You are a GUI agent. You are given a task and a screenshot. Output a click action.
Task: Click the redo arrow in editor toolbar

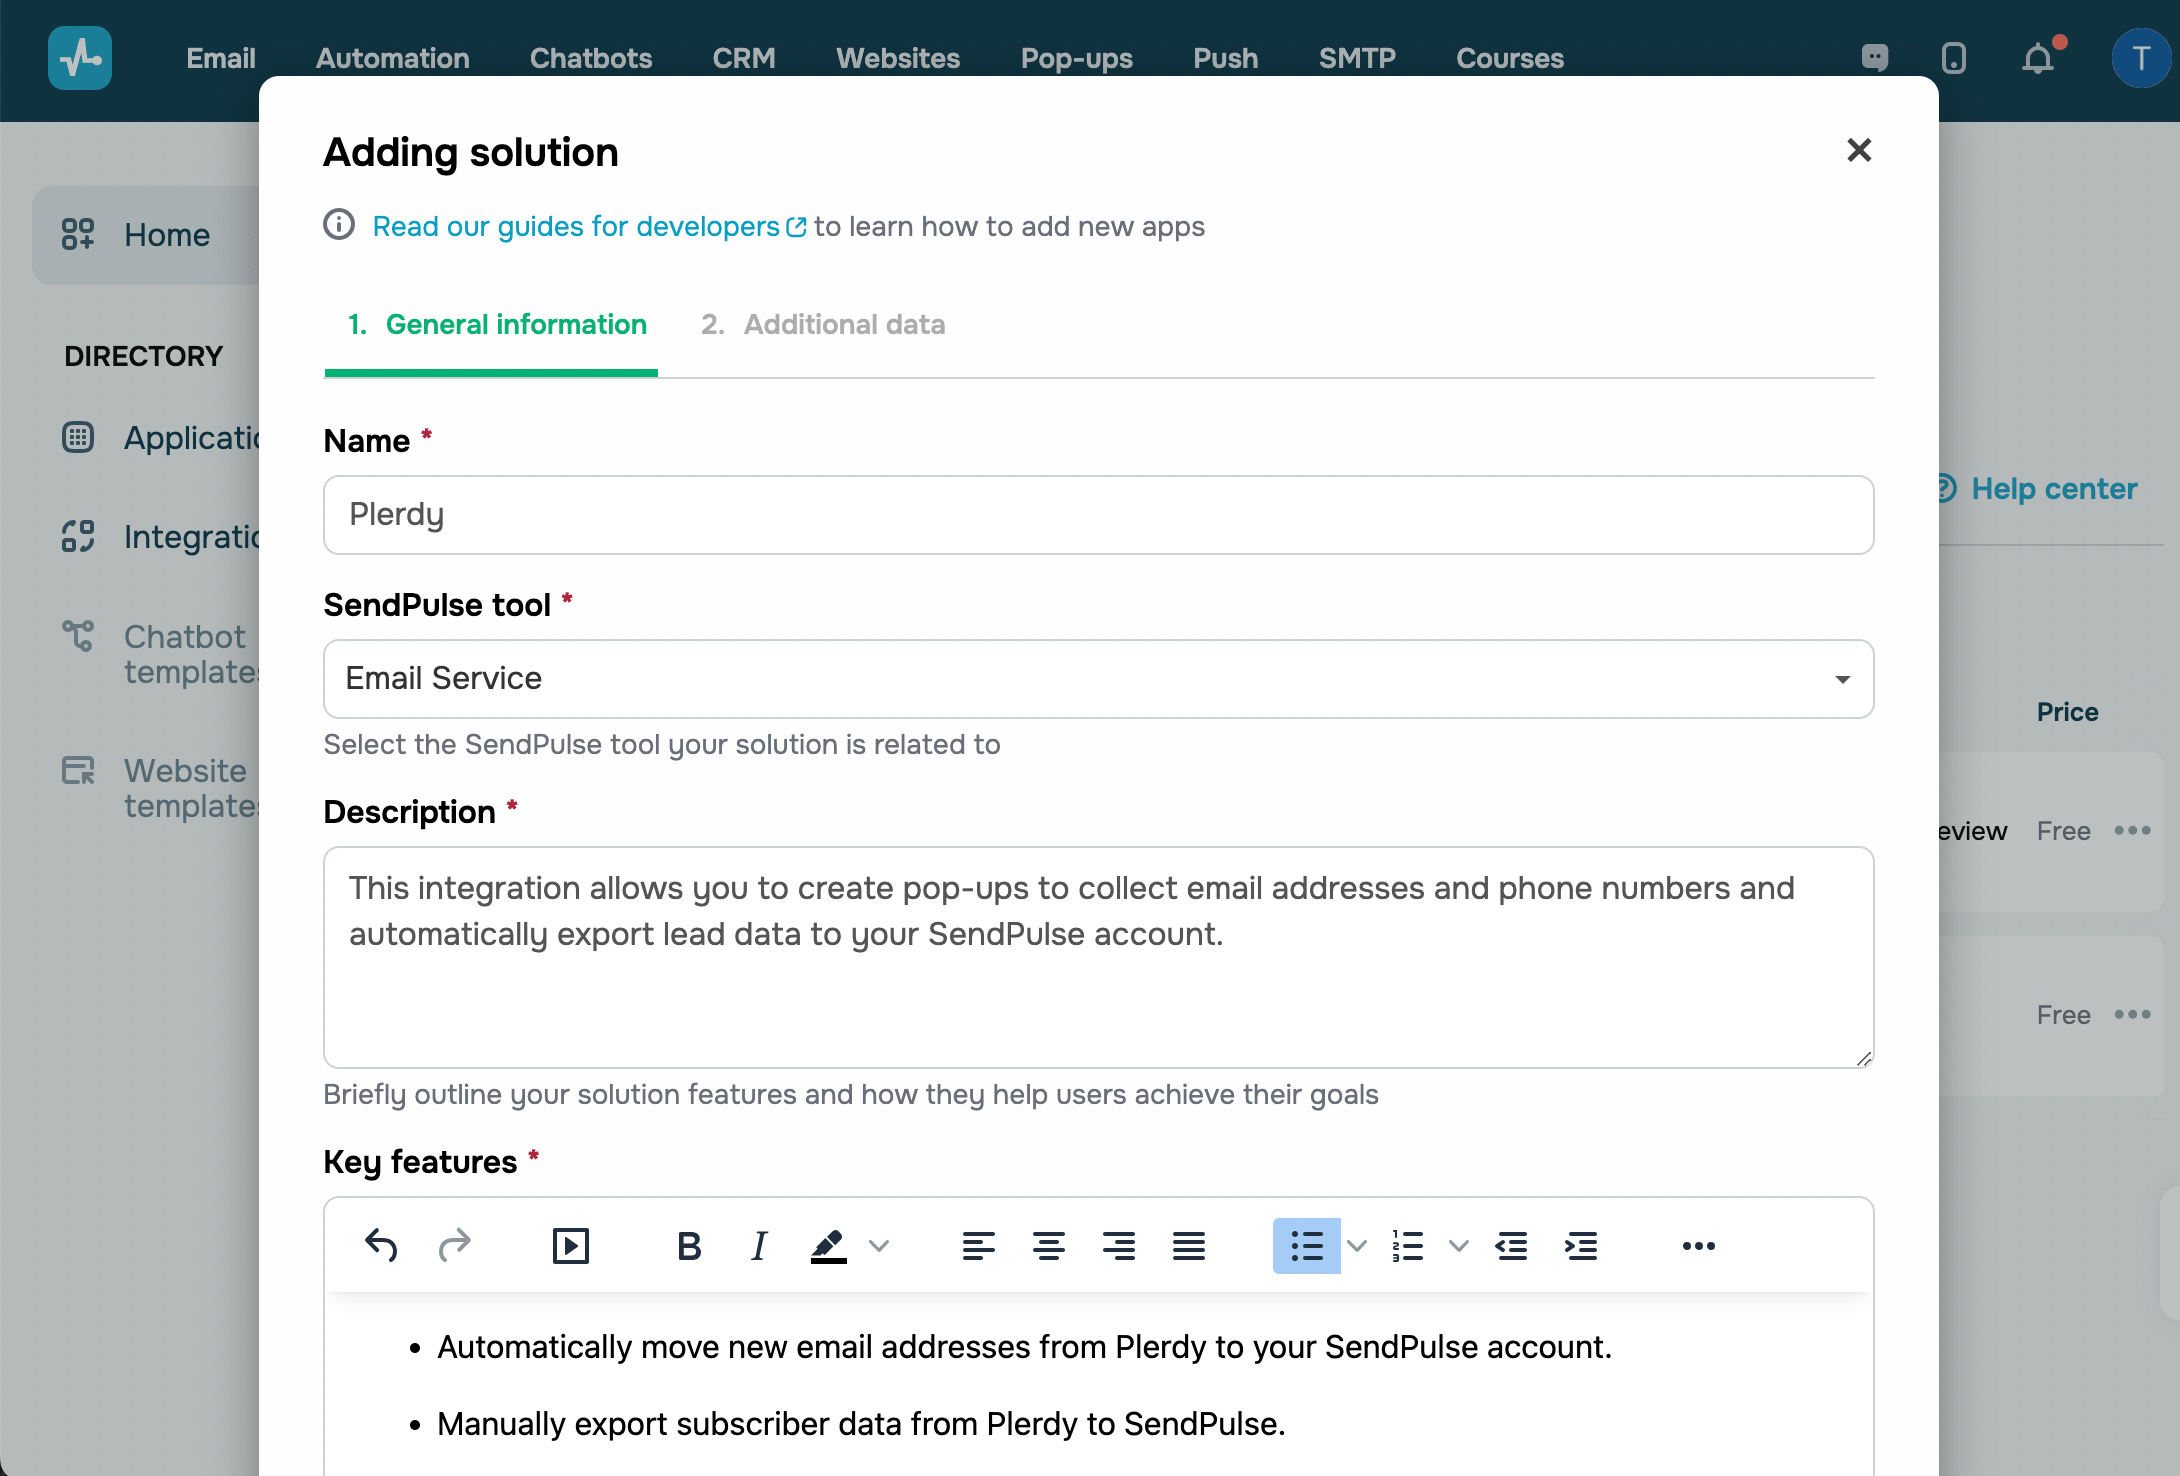click(x=454, y=1246)
